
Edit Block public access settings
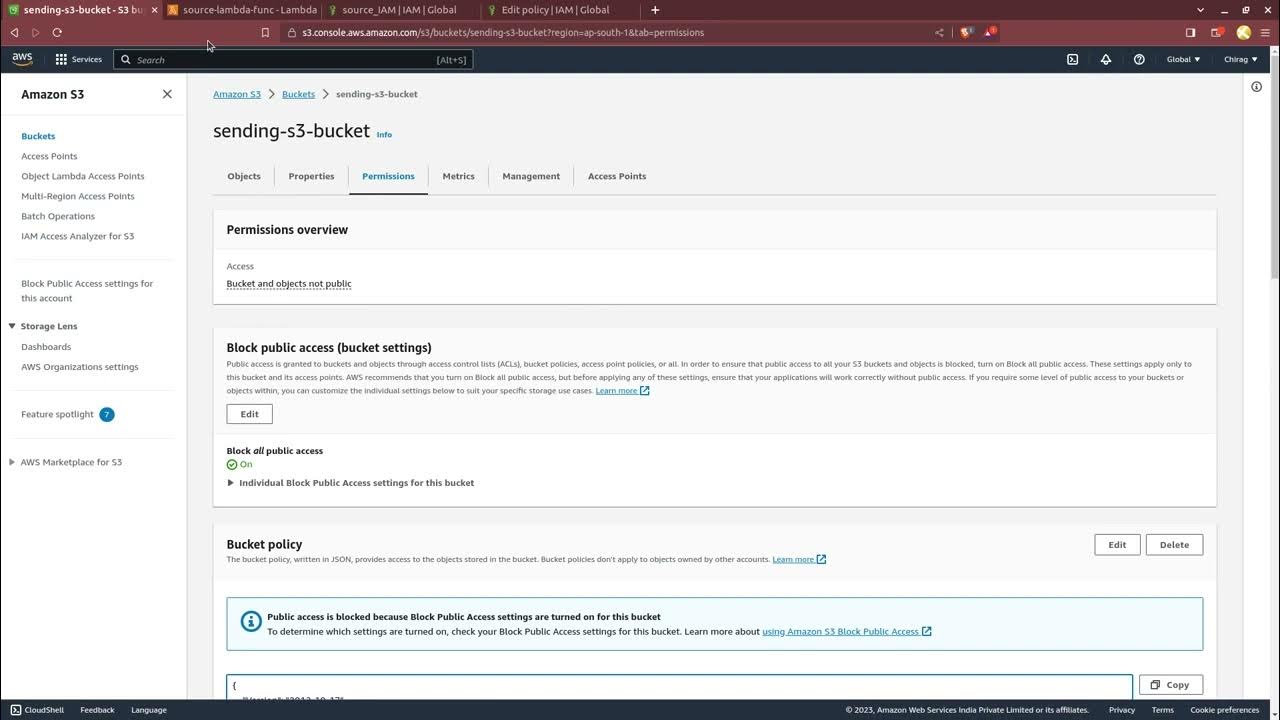250,414
